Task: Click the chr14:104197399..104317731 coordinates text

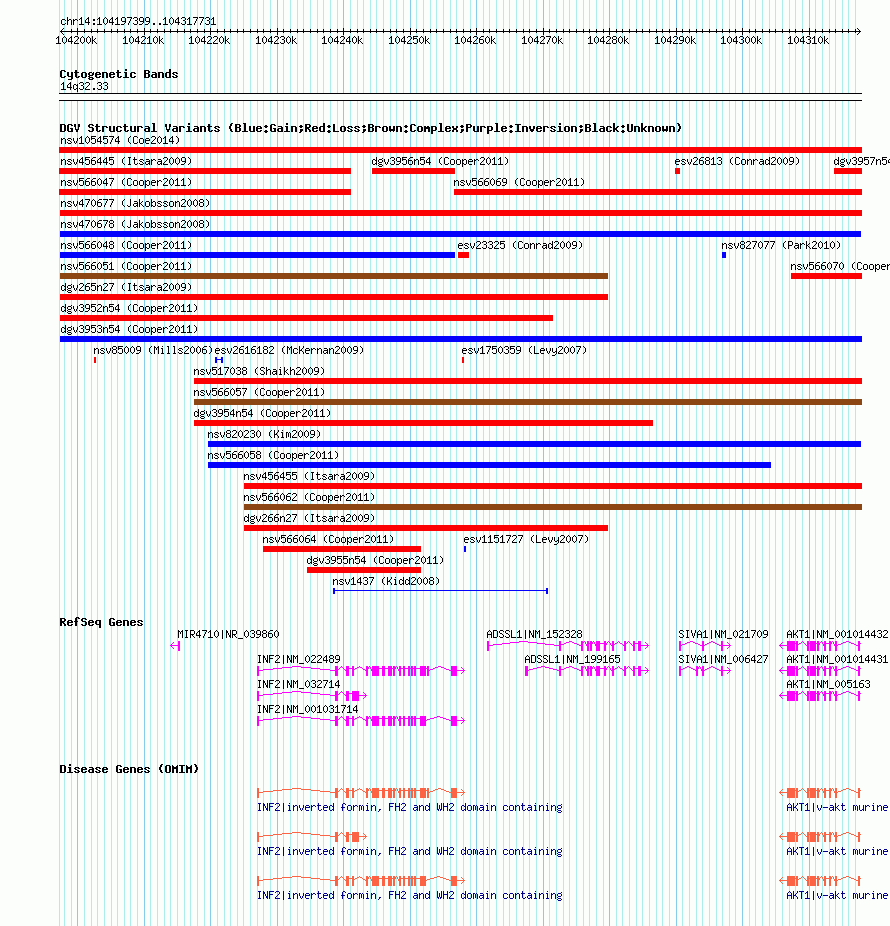Action: (138, 21)
